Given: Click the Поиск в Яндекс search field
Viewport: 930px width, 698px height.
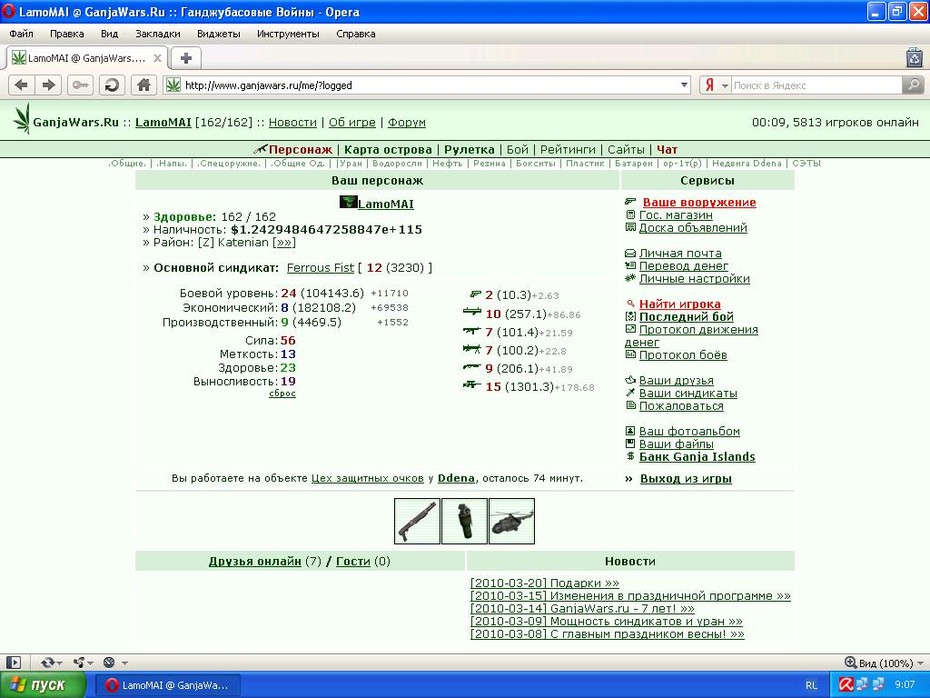Looking at the screenshot, I should point(817,85).
